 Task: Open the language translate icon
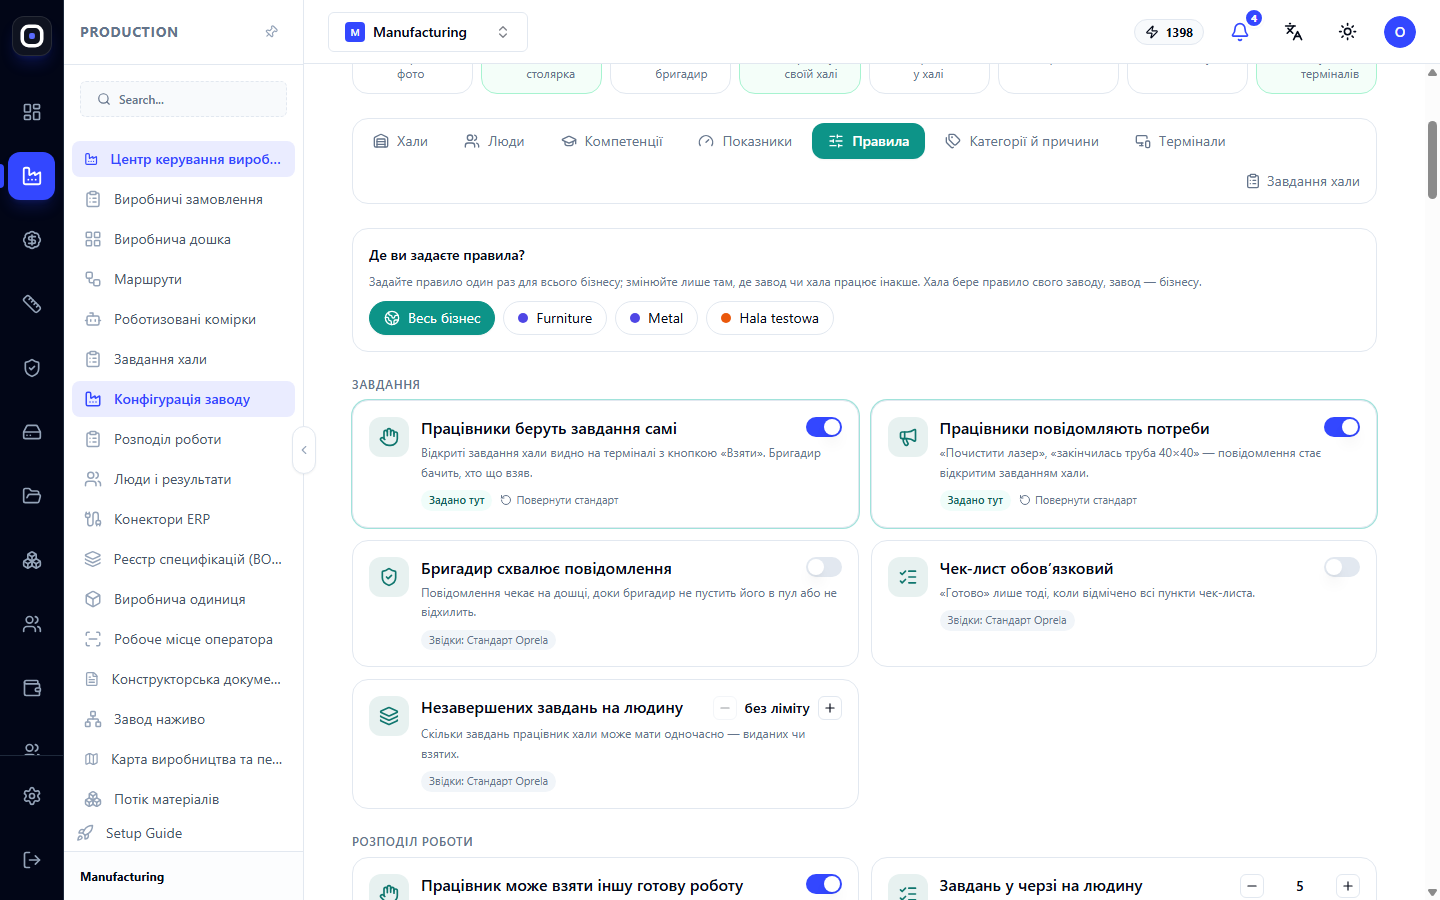(1294, 32)
